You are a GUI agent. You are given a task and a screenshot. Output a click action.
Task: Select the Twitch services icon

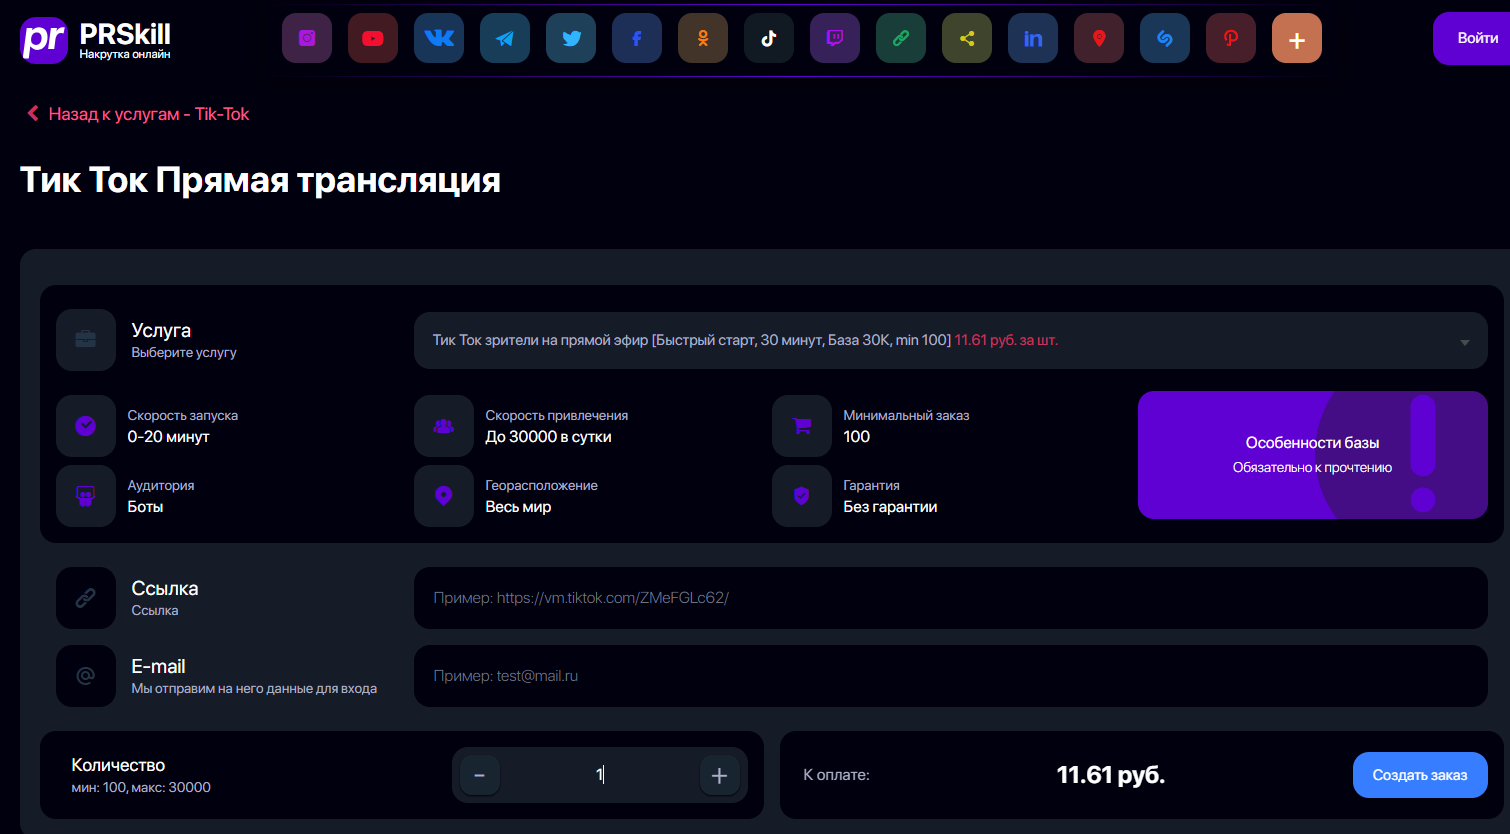click(x=835, y=38)
